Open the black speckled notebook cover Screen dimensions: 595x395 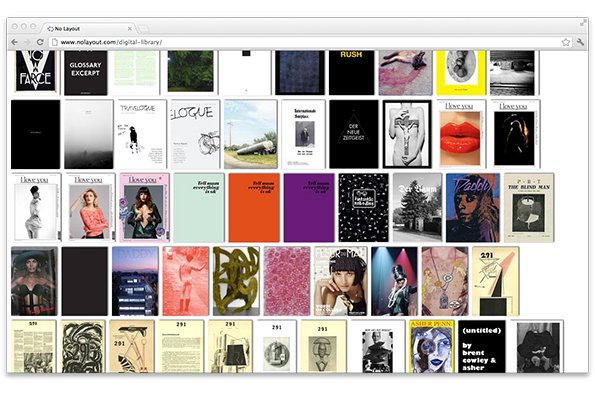tap(364, 208)
